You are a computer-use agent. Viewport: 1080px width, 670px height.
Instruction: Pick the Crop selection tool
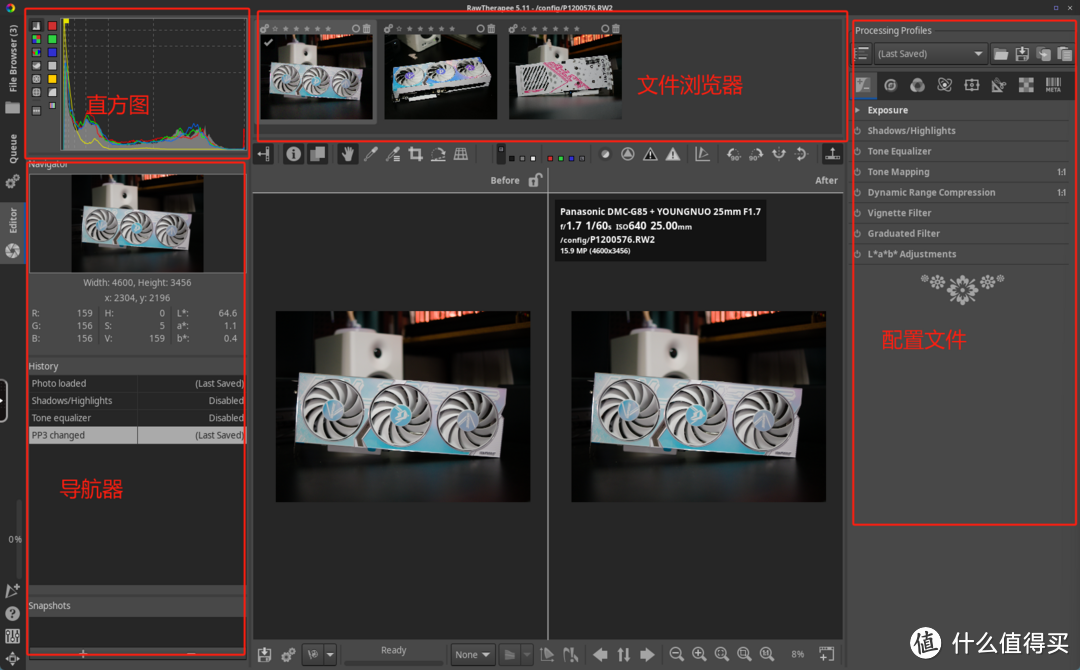tap(415, 154)
